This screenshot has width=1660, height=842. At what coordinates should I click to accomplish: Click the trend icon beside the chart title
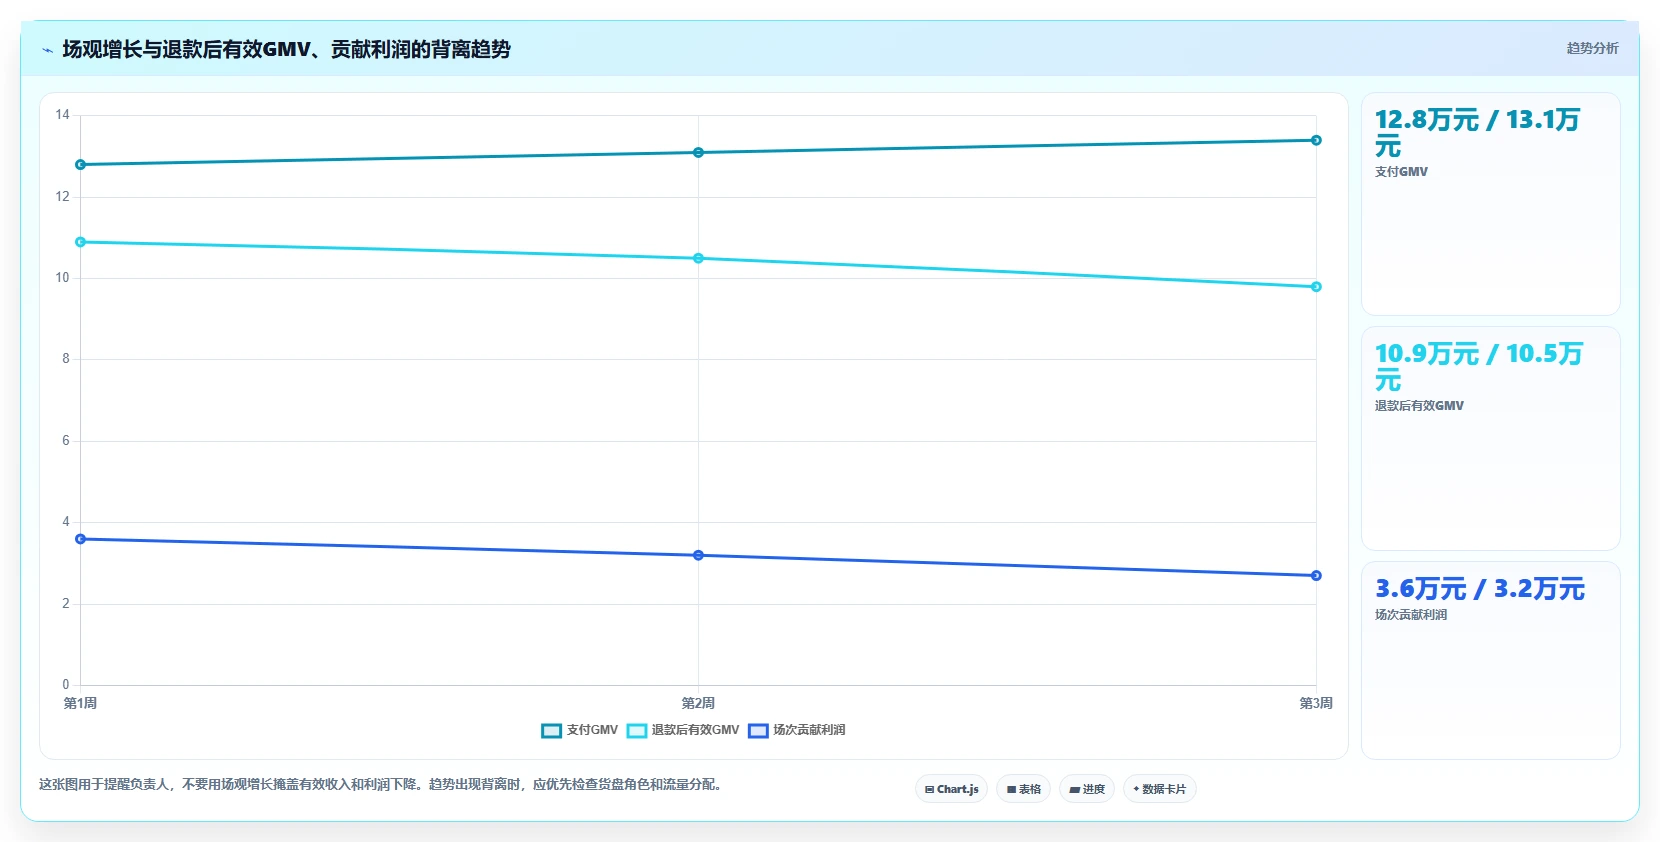click(47, 49)
